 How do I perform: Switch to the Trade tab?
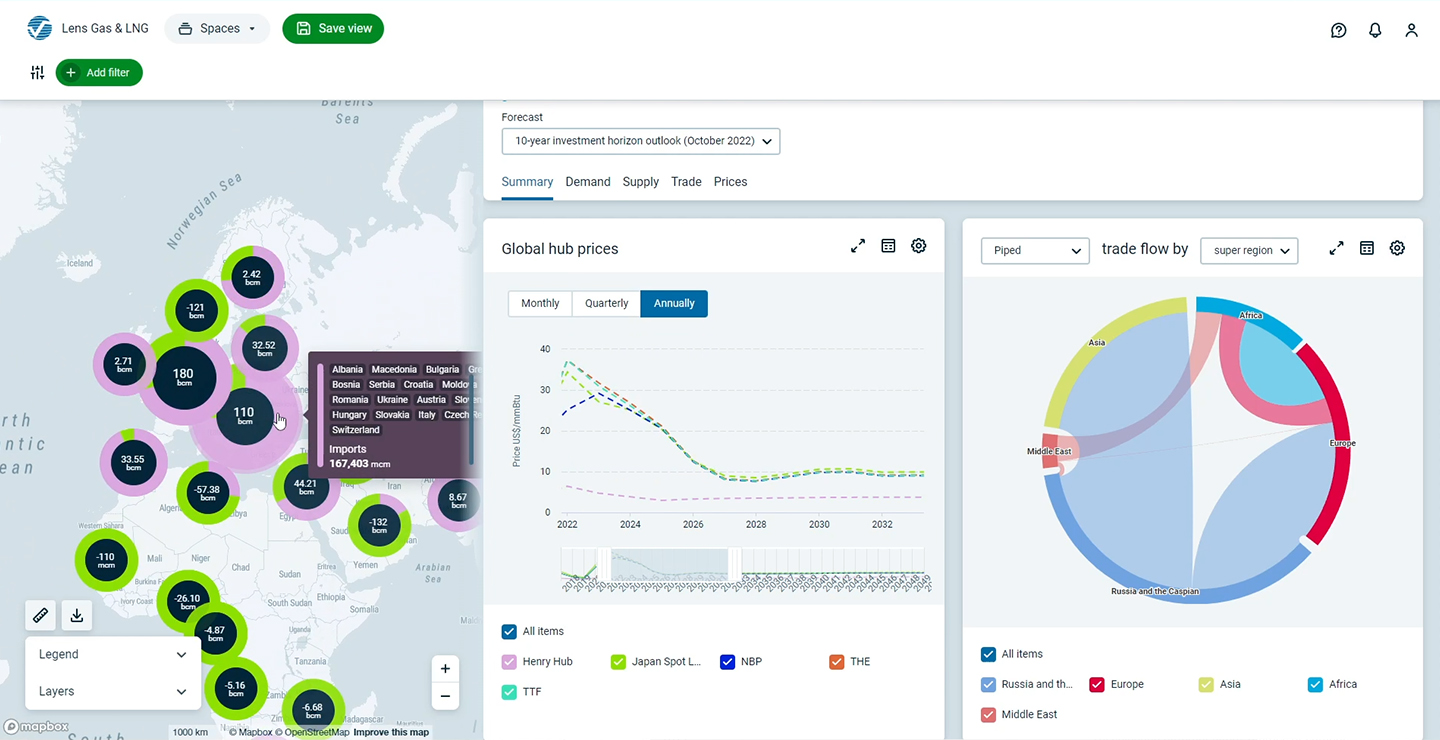pyautogui.click(x=686, y=182)
